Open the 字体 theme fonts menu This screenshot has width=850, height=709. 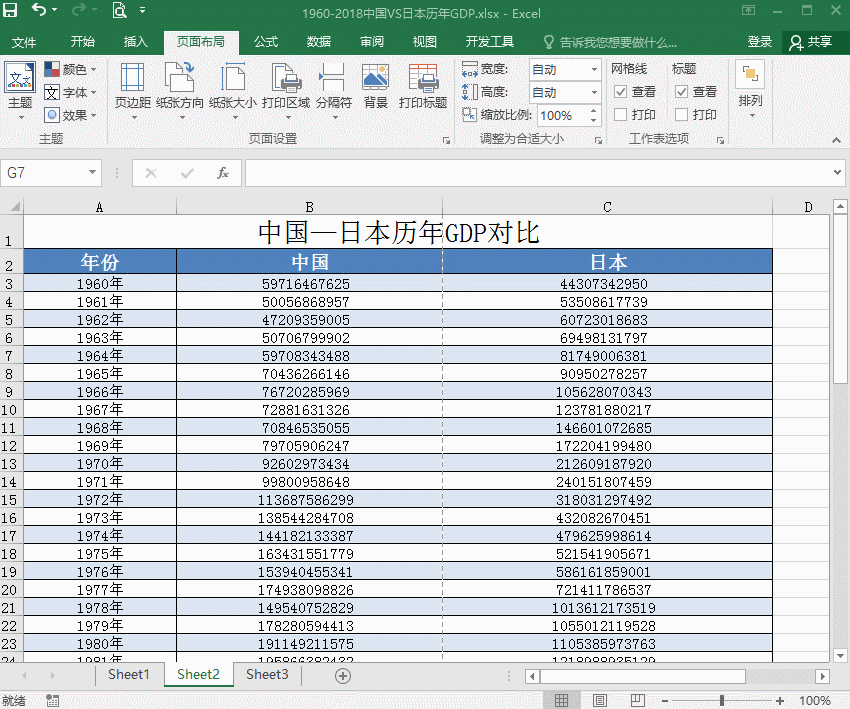[70, 93]
